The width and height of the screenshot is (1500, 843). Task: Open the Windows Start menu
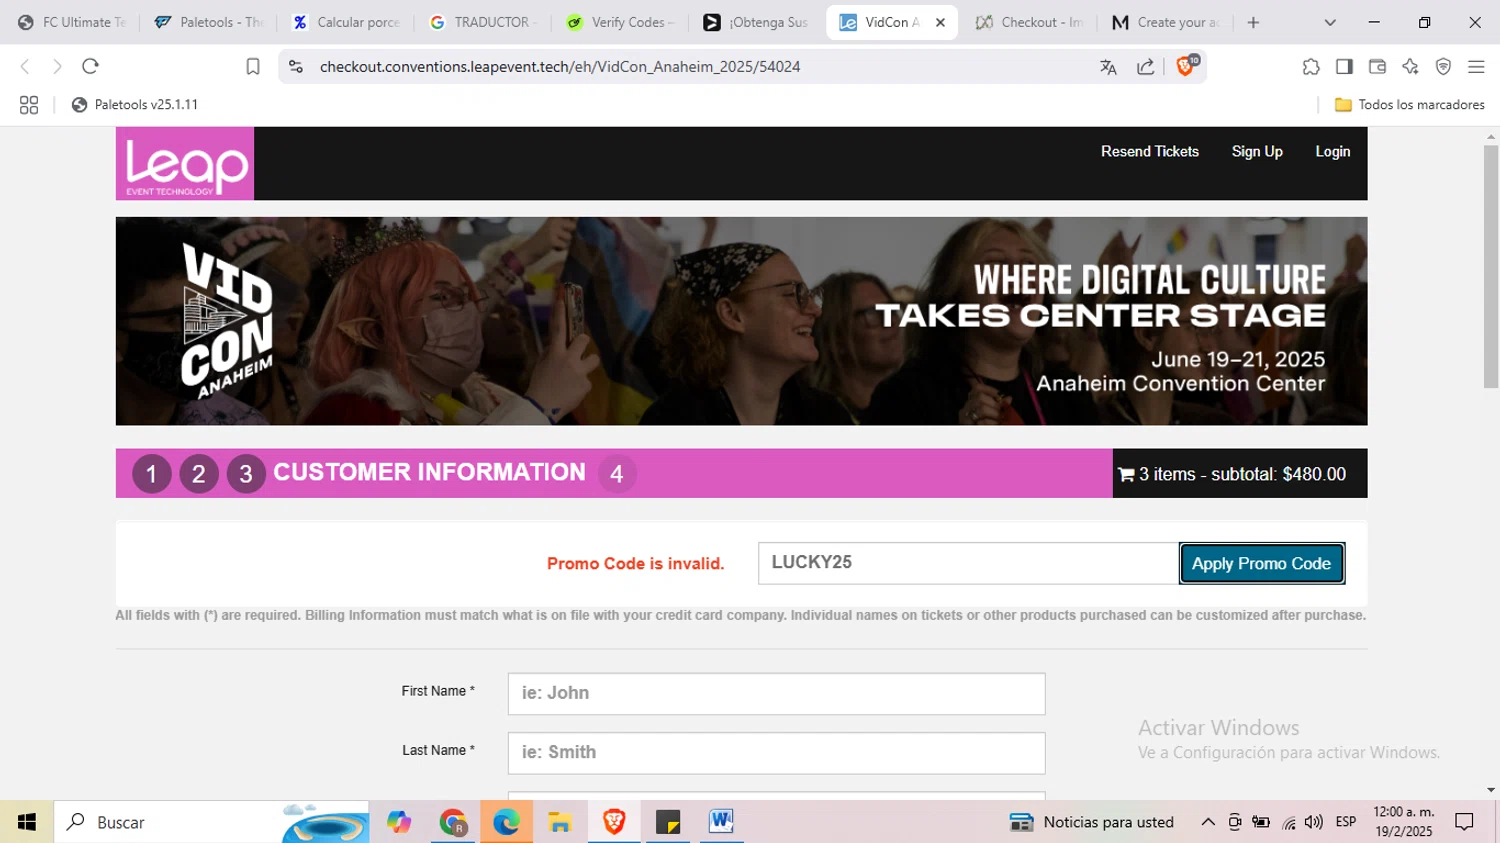tap(27, 822)
